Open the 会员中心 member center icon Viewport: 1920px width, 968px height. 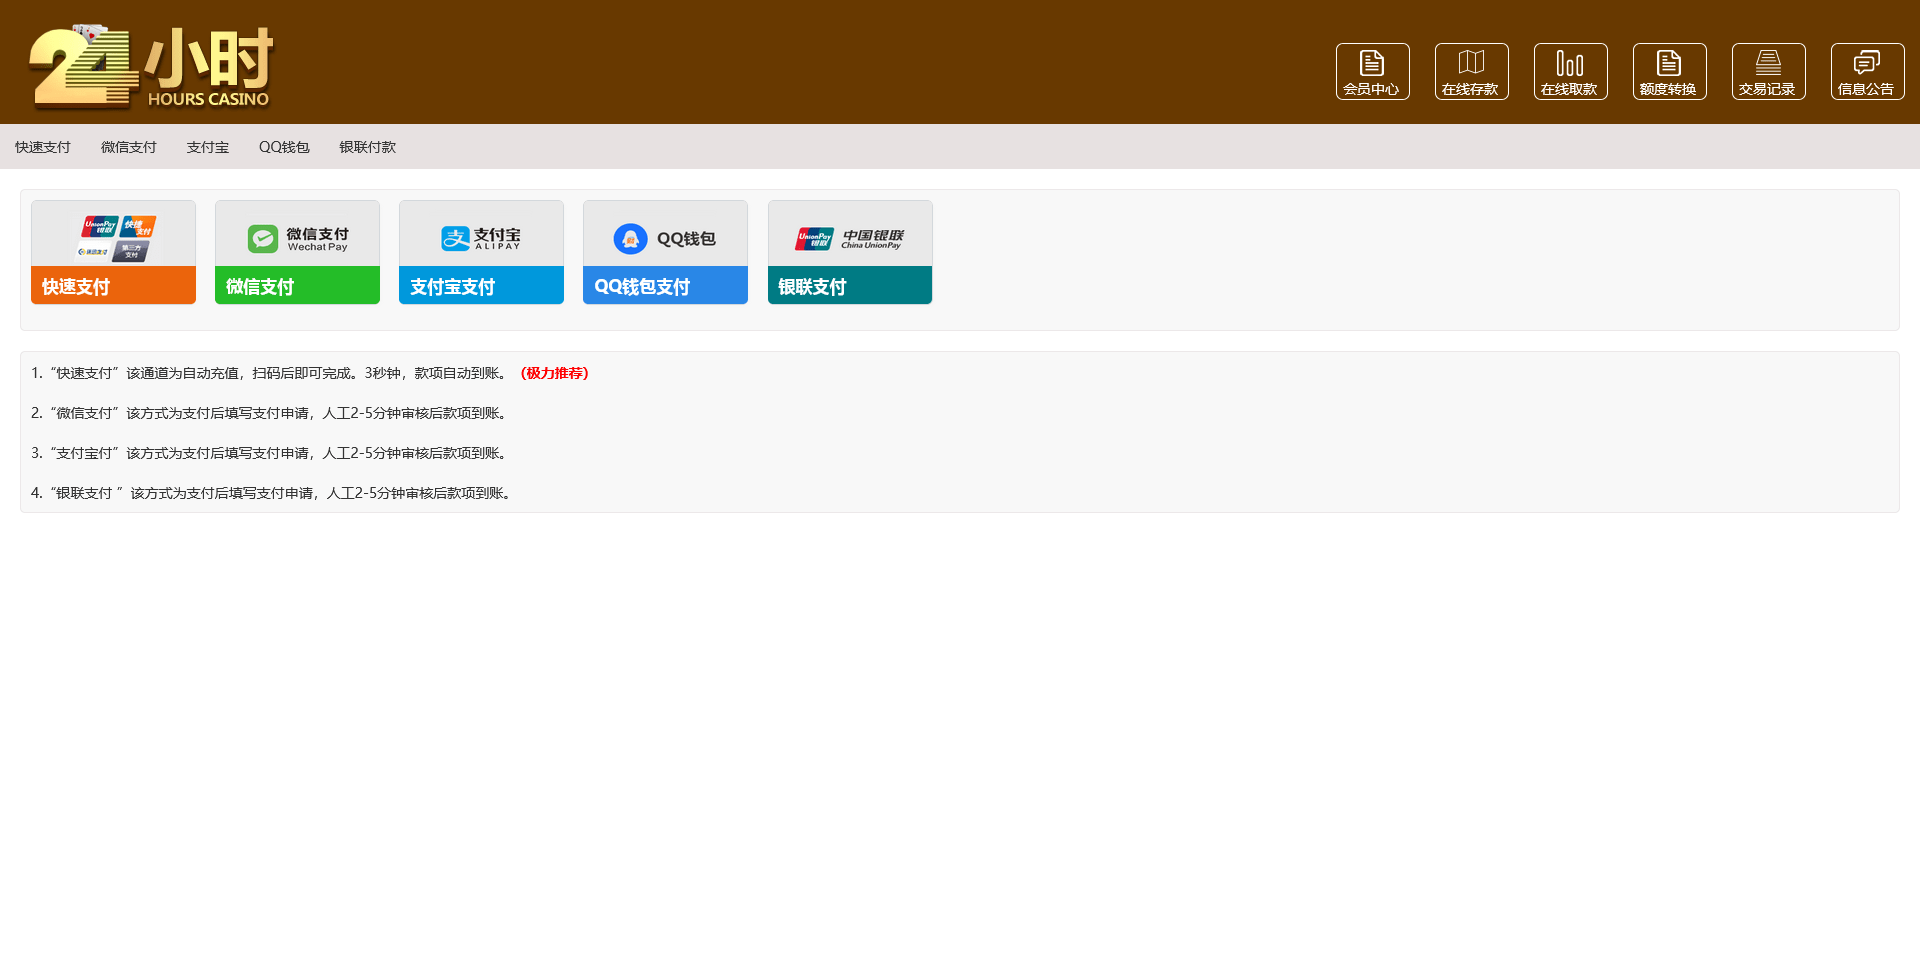(x=1372, y=71)
